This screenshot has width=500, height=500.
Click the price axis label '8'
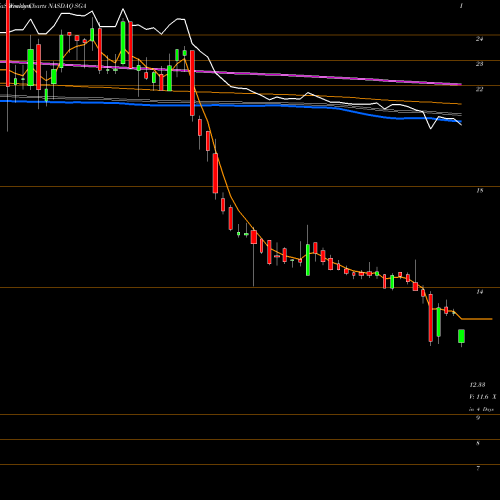click(x=478, y=443)
